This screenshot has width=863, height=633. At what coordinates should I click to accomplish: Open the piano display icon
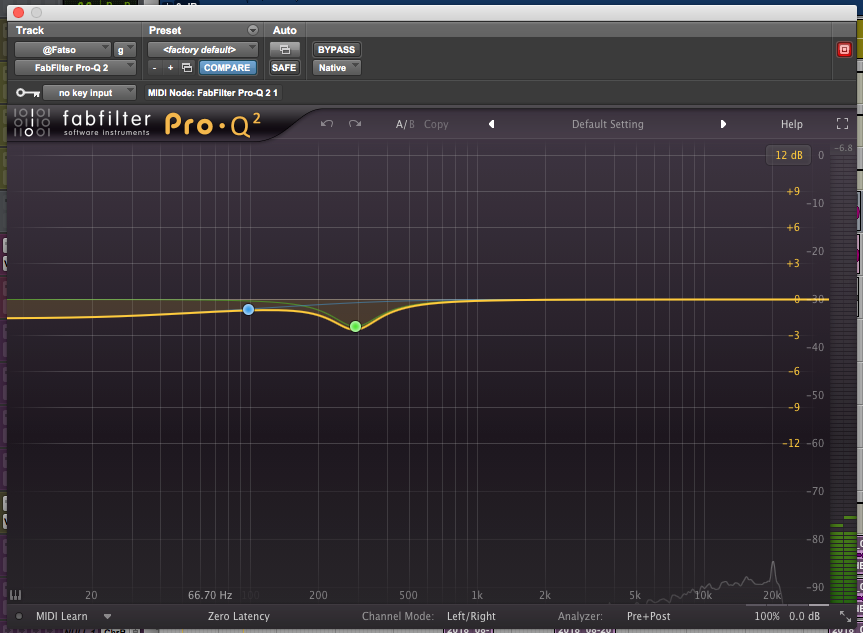(15, 594)
